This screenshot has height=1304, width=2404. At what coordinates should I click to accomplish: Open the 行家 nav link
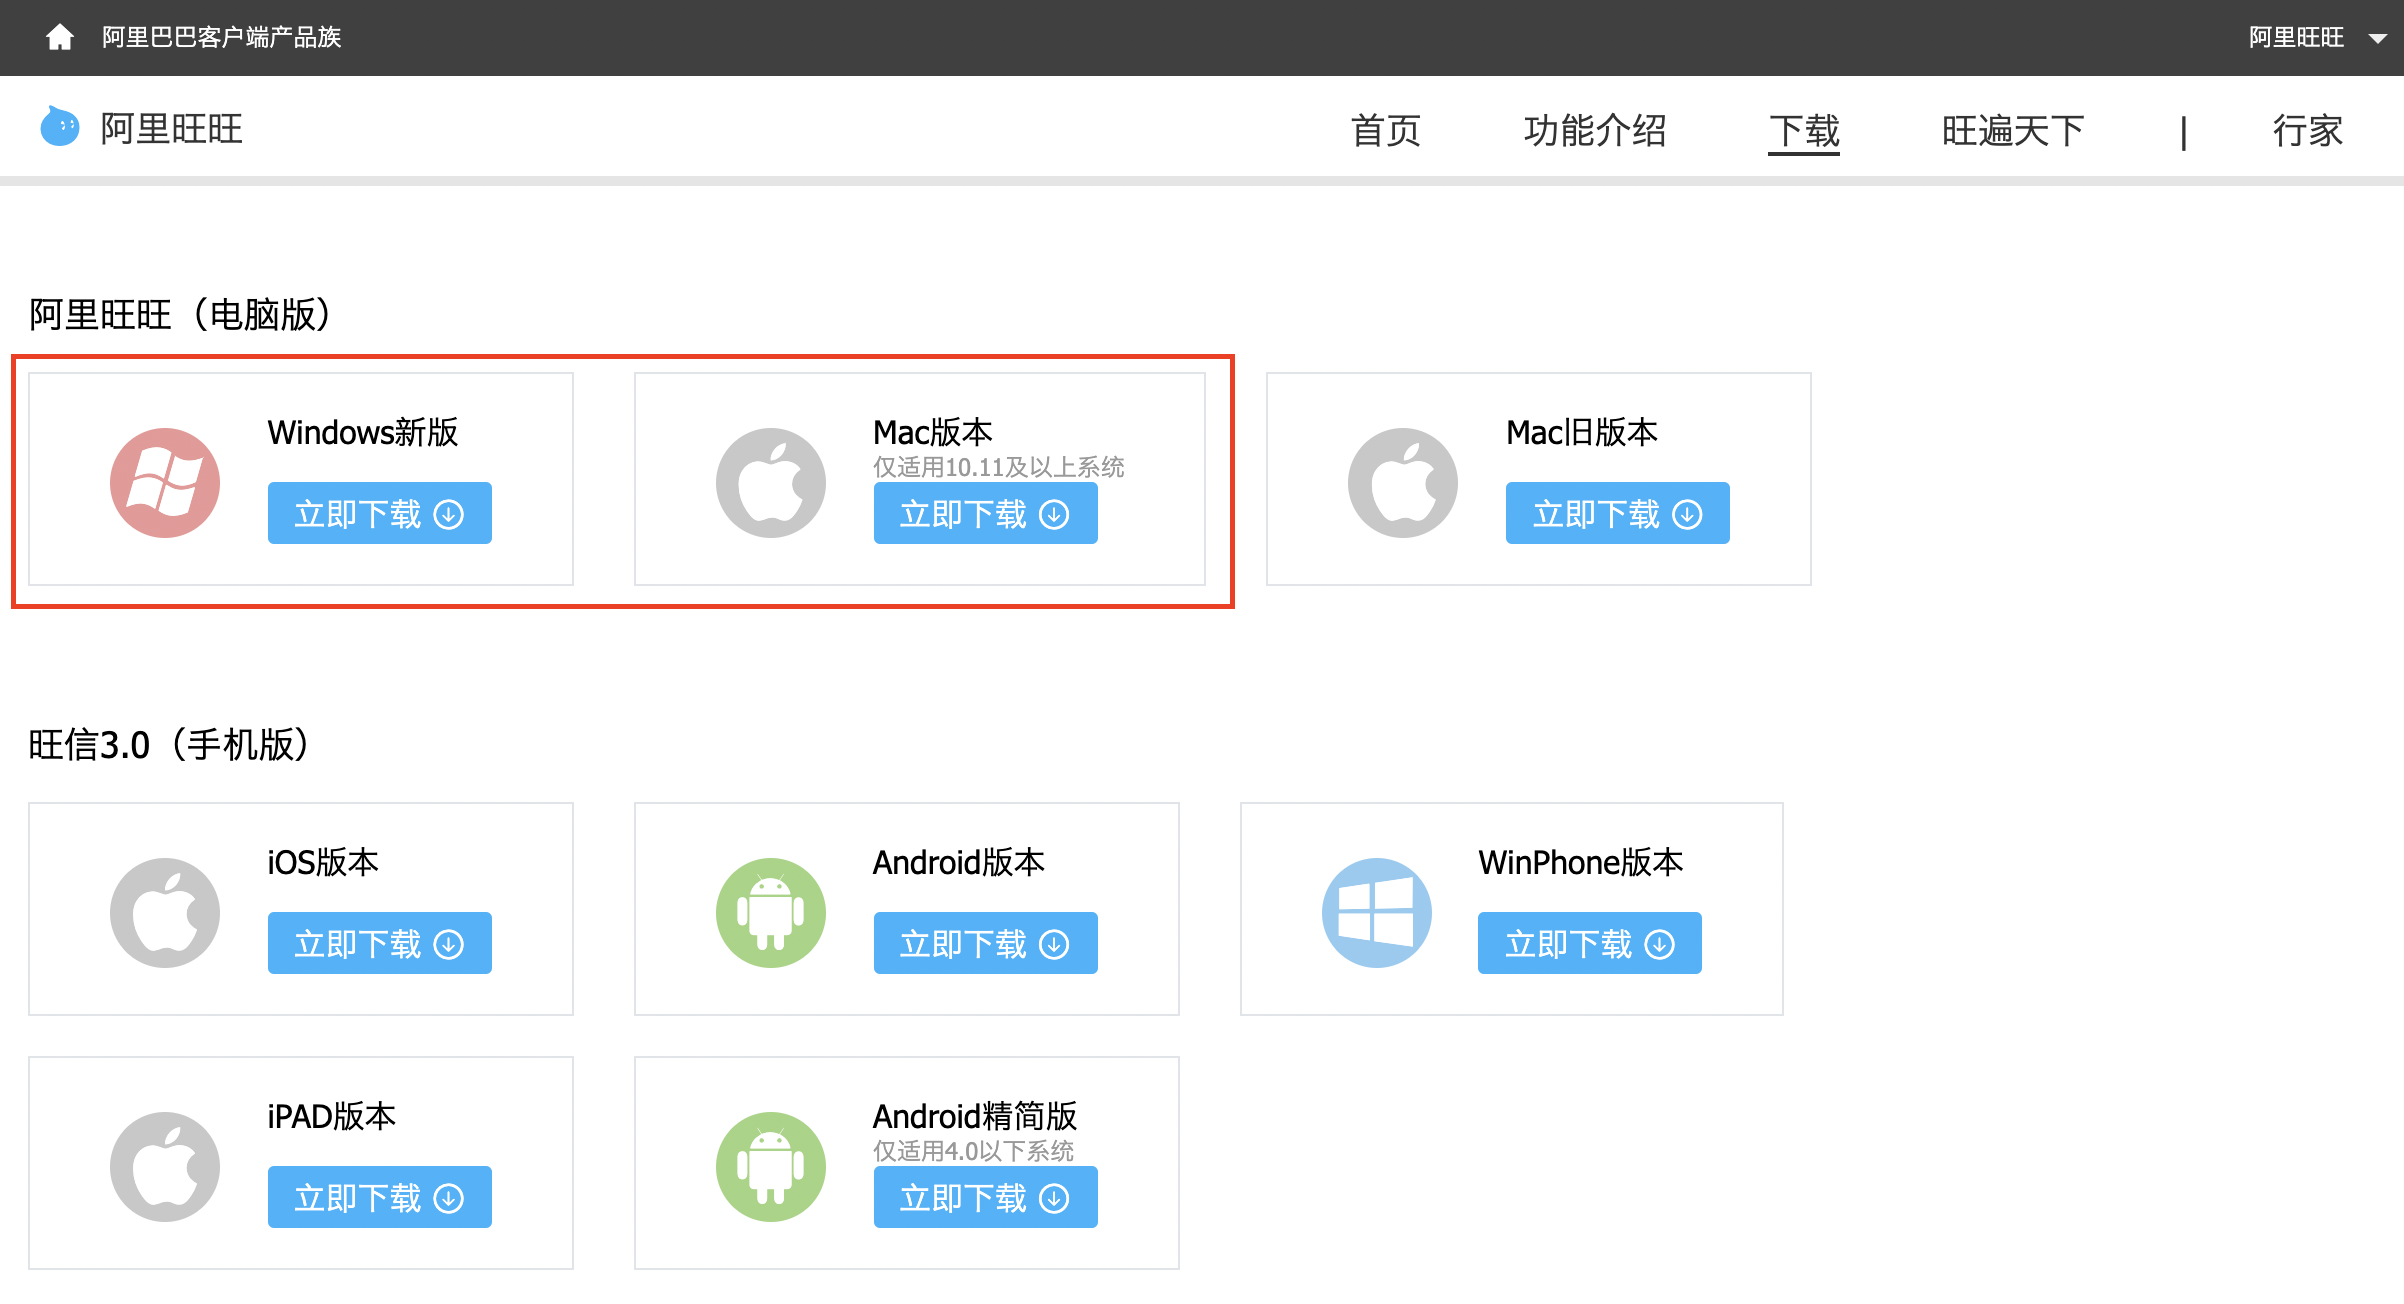(2308, 131)
